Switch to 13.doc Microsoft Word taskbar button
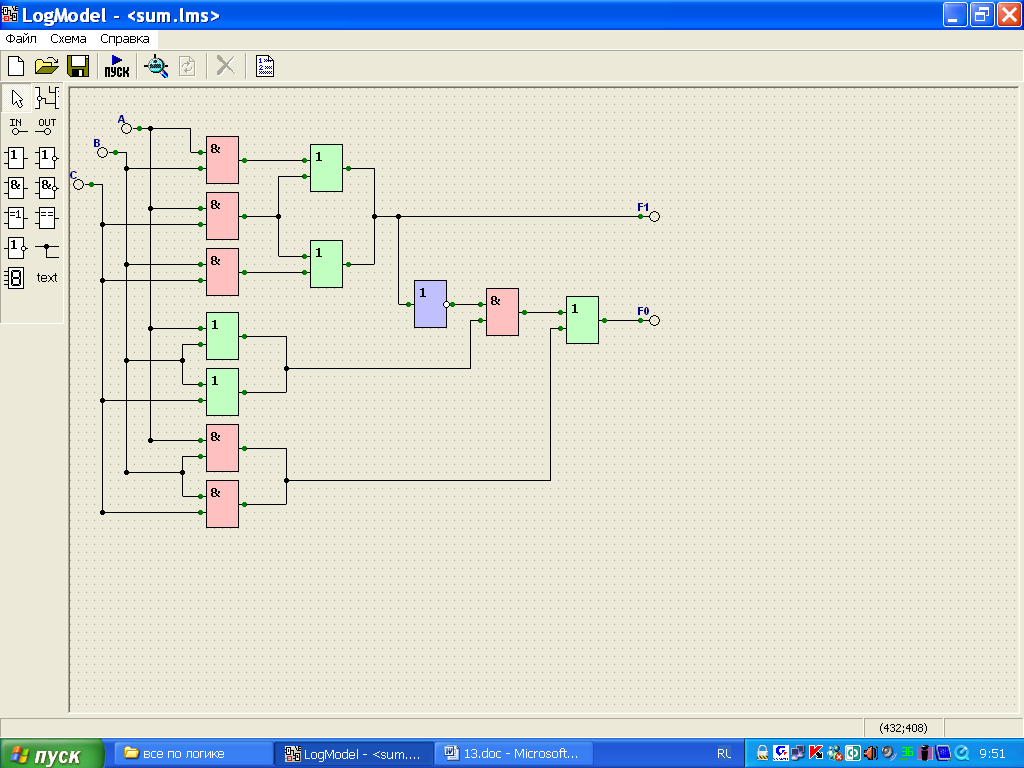This screenshot has width=1024, height=768. (513, 754)
